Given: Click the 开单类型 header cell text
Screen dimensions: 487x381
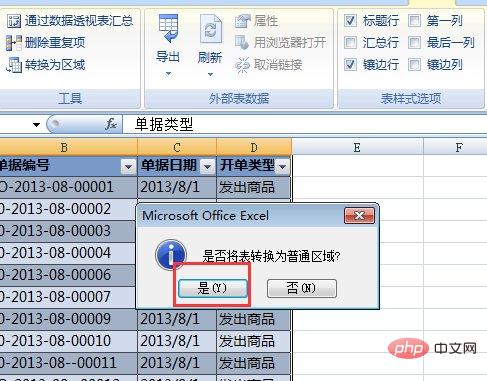Looking at the screenshot, I should coord(247,165).
